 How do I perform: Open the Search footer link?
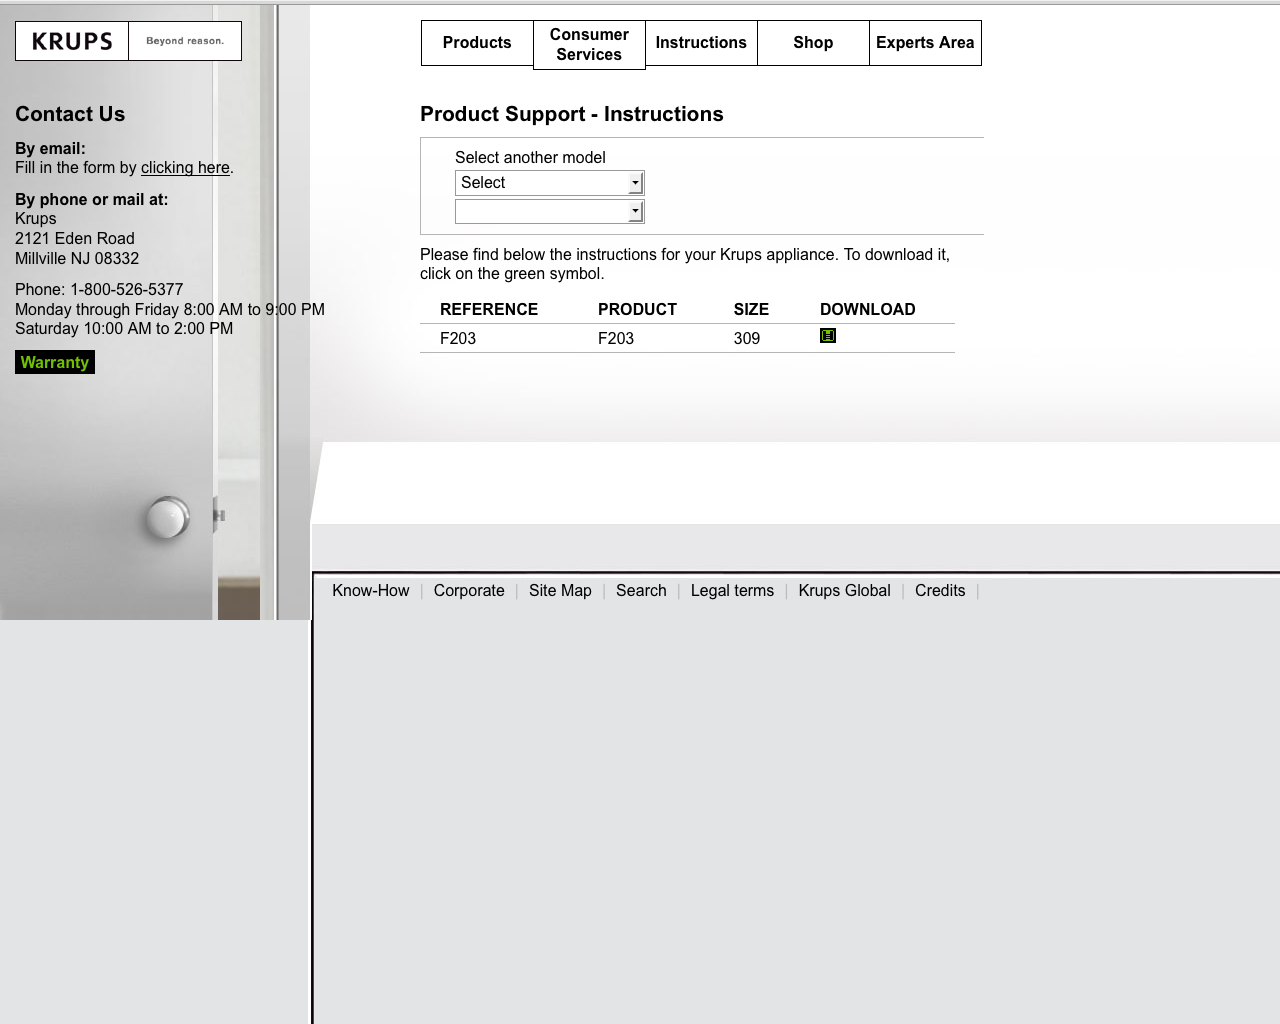(641, 591)
